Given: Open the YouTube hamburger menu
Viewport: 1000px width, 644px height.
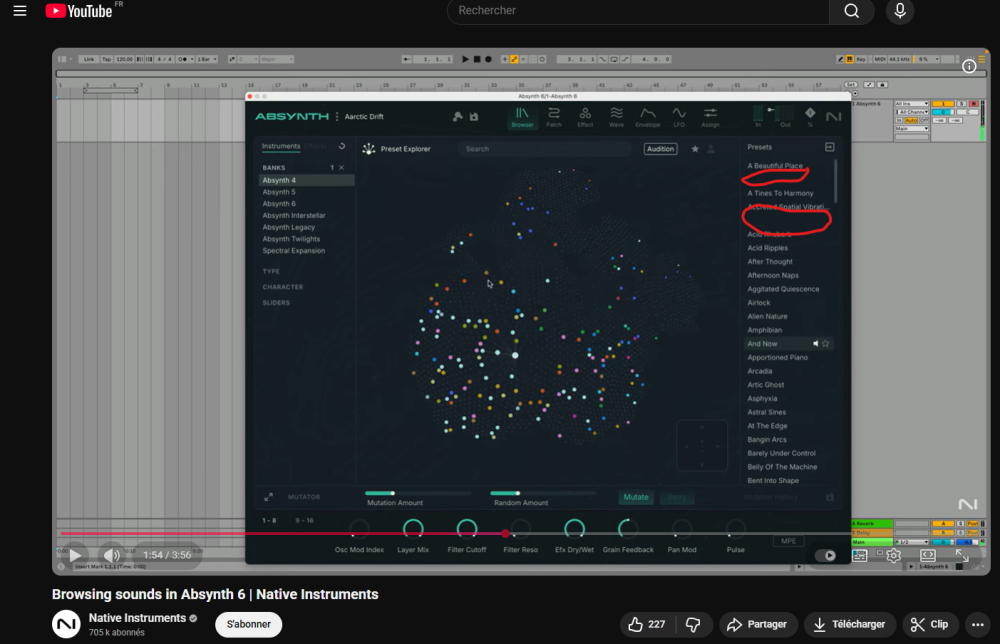Looking at the screenshot, I should point(20,11).
